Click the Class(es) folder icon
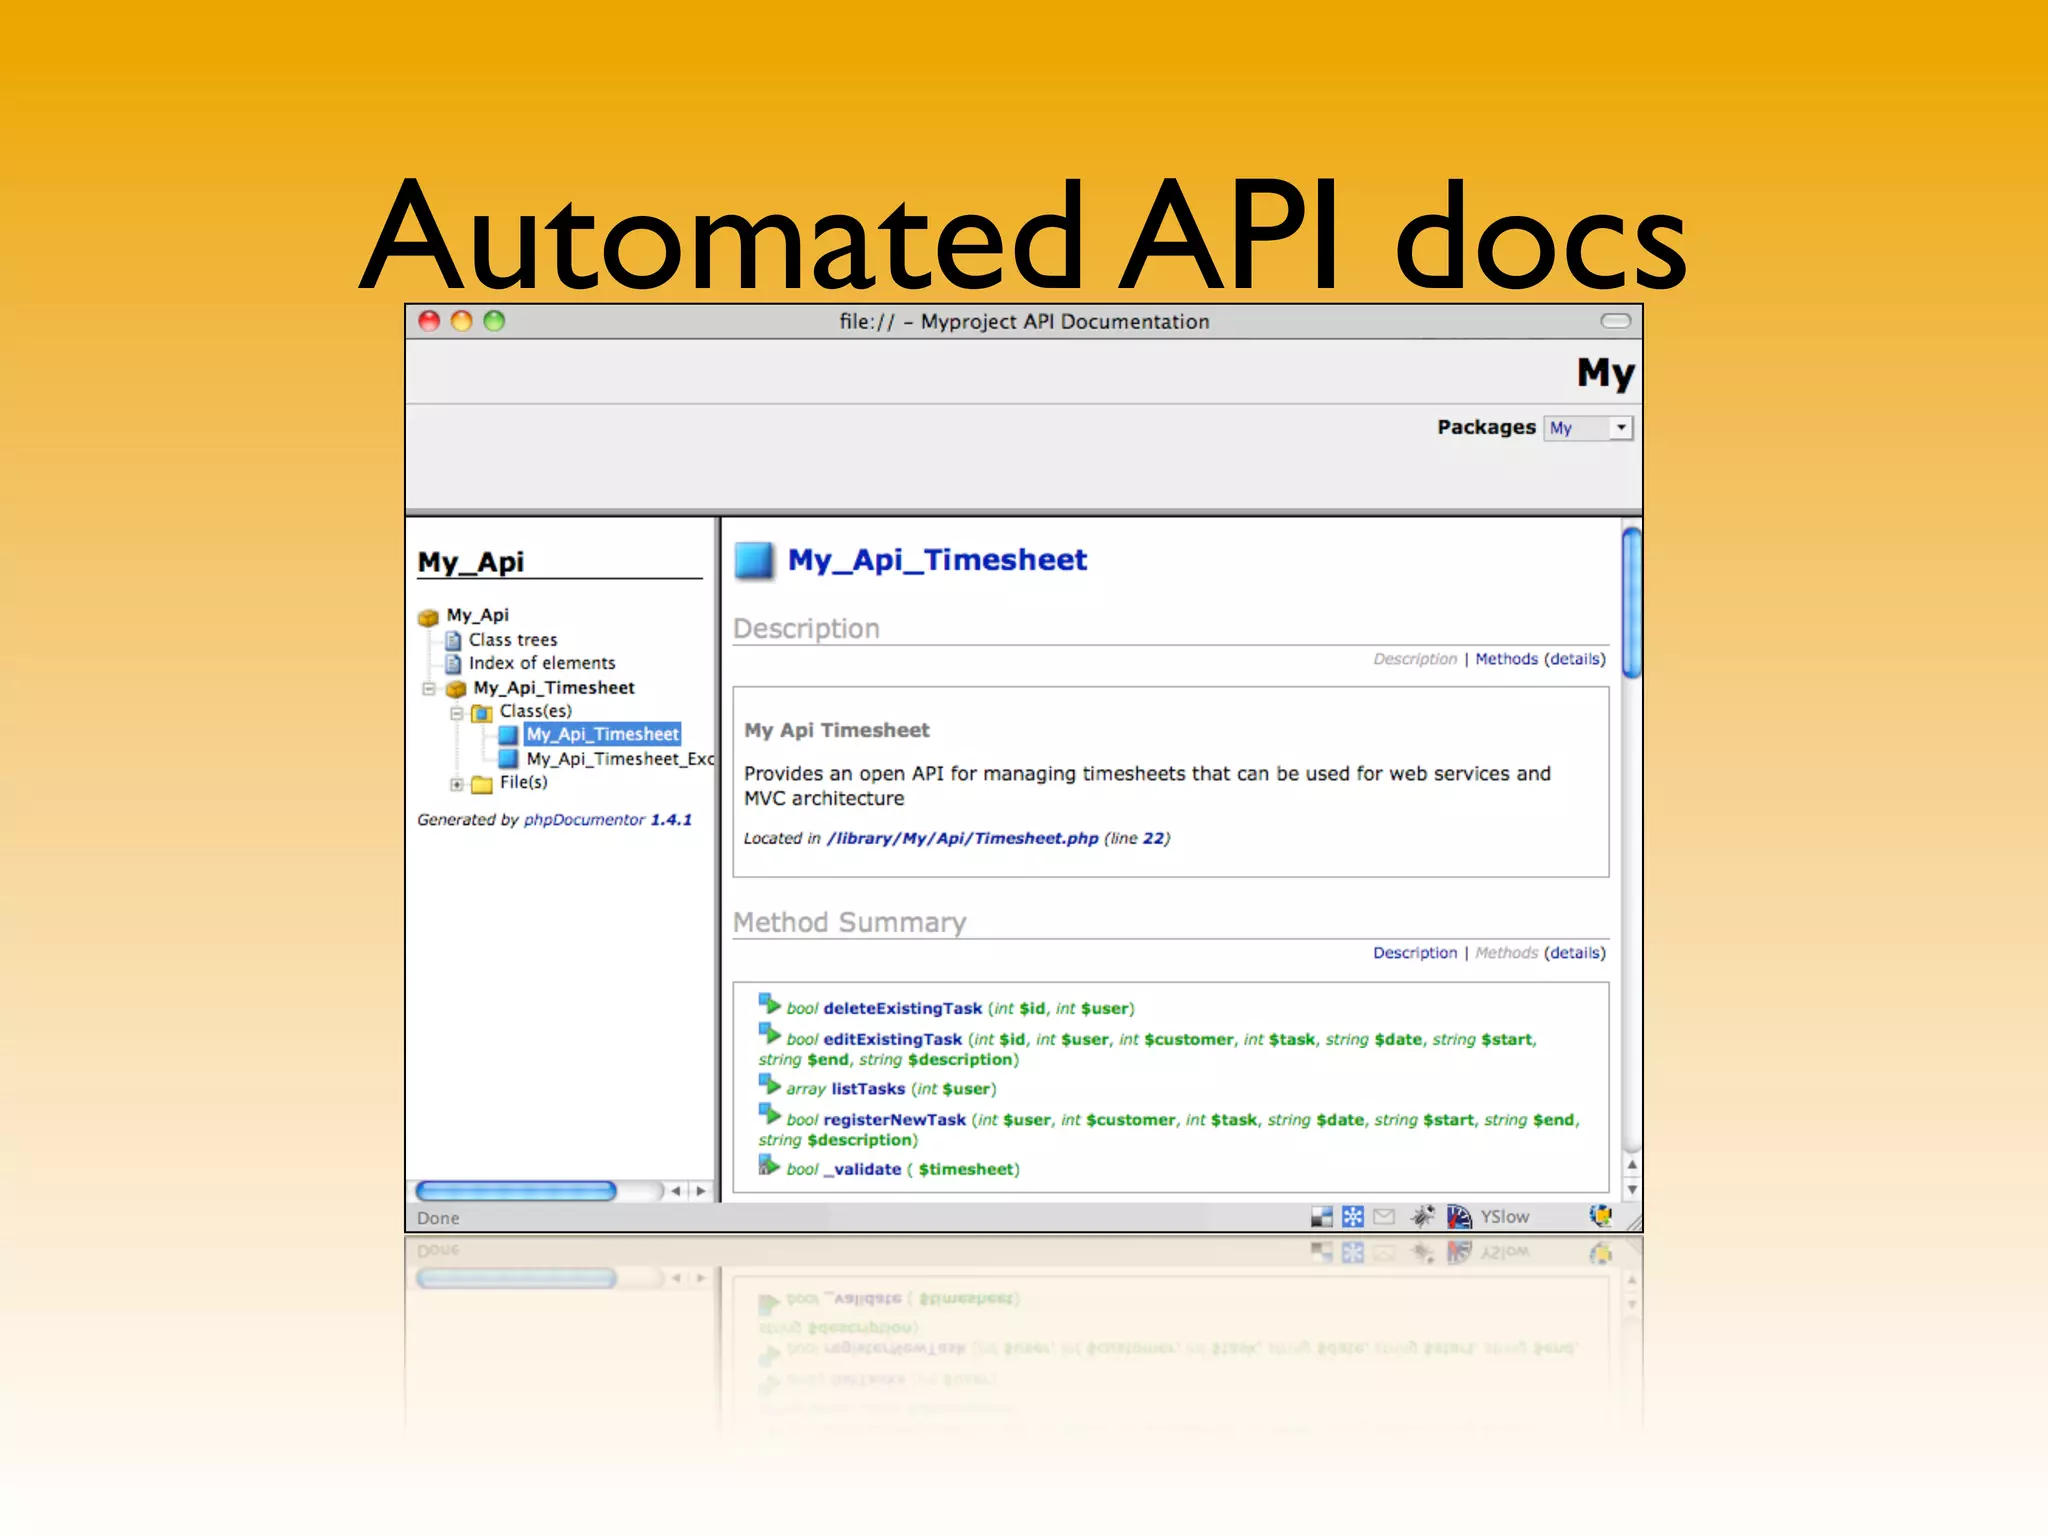The width and height of the screenshot is (2048, 1536). pos(482,712)
